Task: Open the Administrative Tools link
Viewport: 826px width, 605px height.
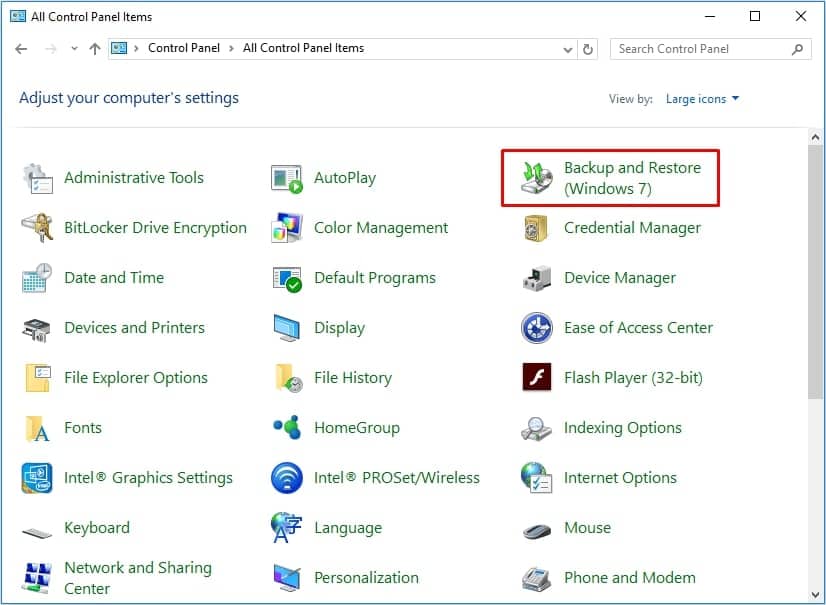Action: point(133,178)
